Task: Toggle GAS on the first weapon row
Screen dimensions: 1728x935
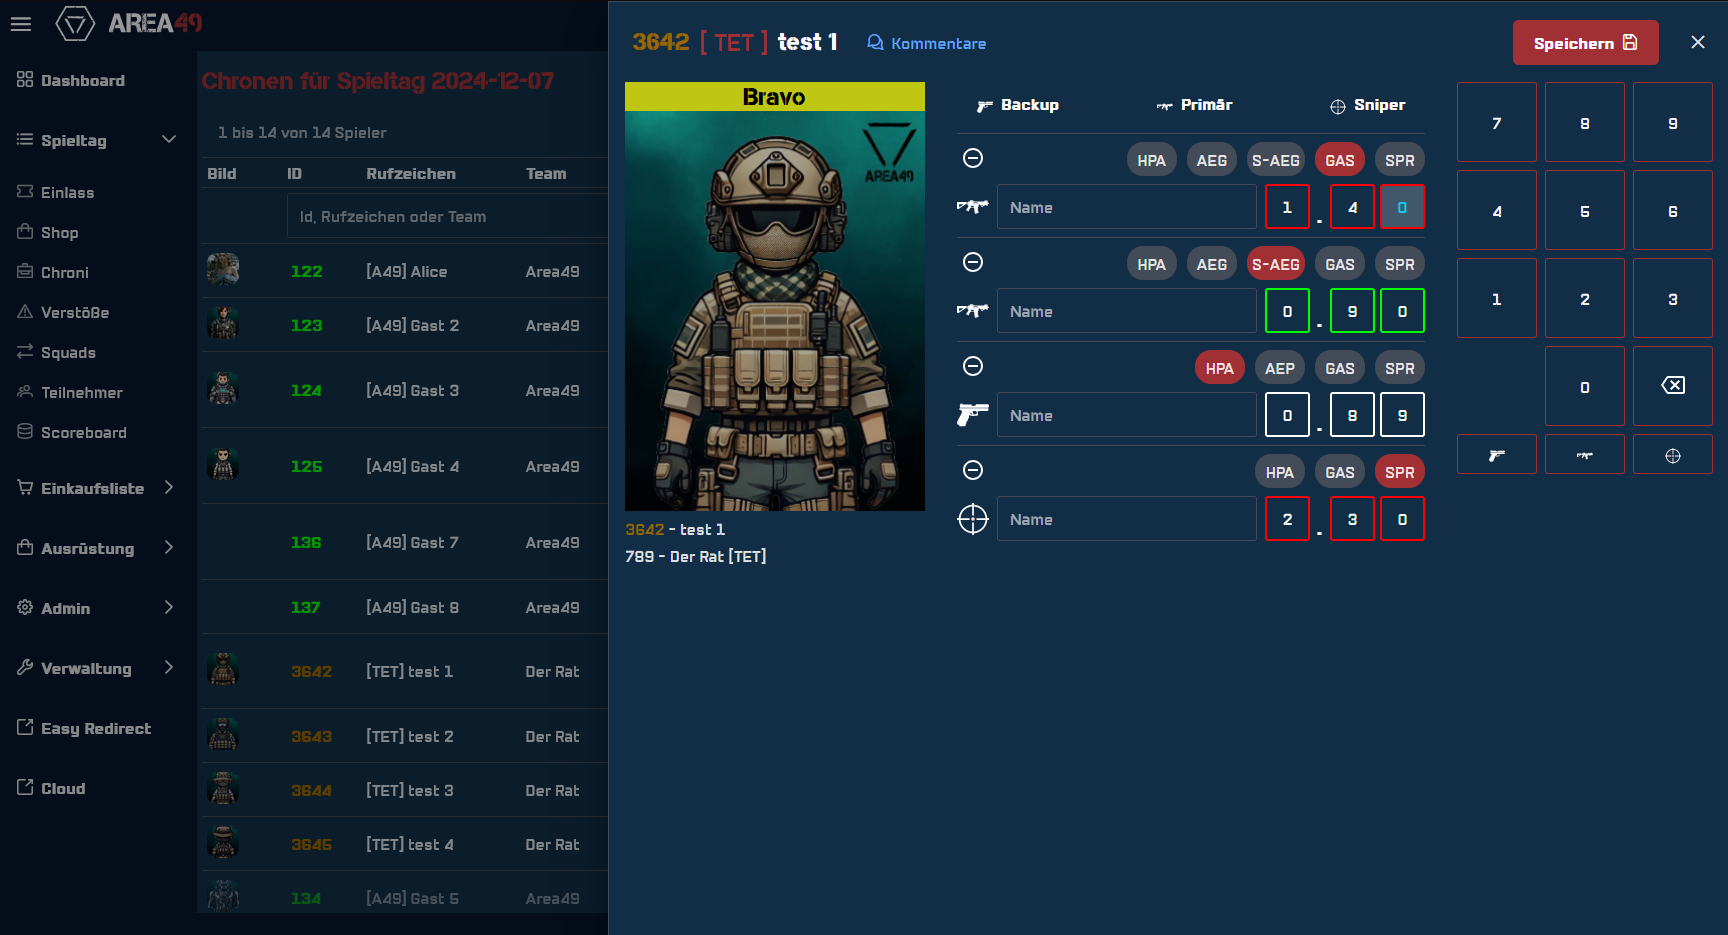Action: 1340,160
